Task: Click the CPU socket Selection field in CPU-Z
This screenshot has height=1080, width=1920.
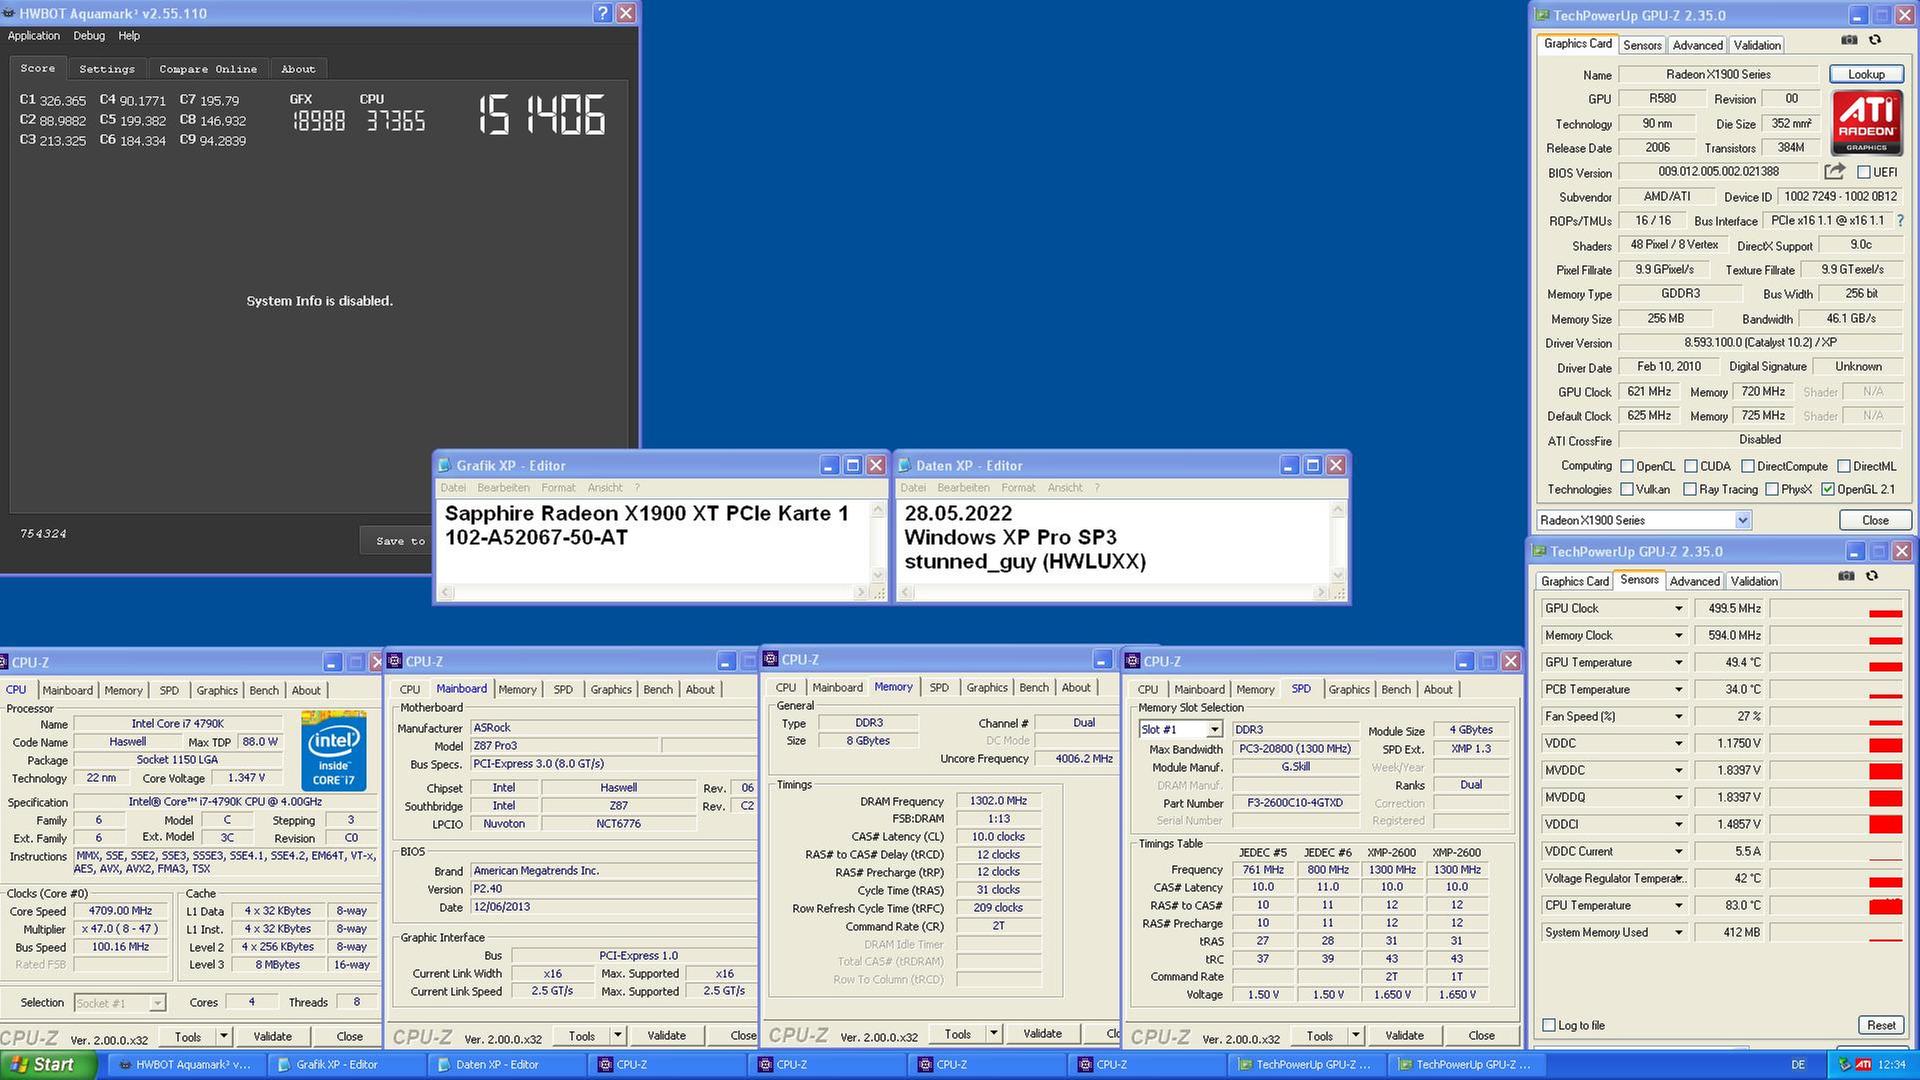Action: tap(119, 1003)
